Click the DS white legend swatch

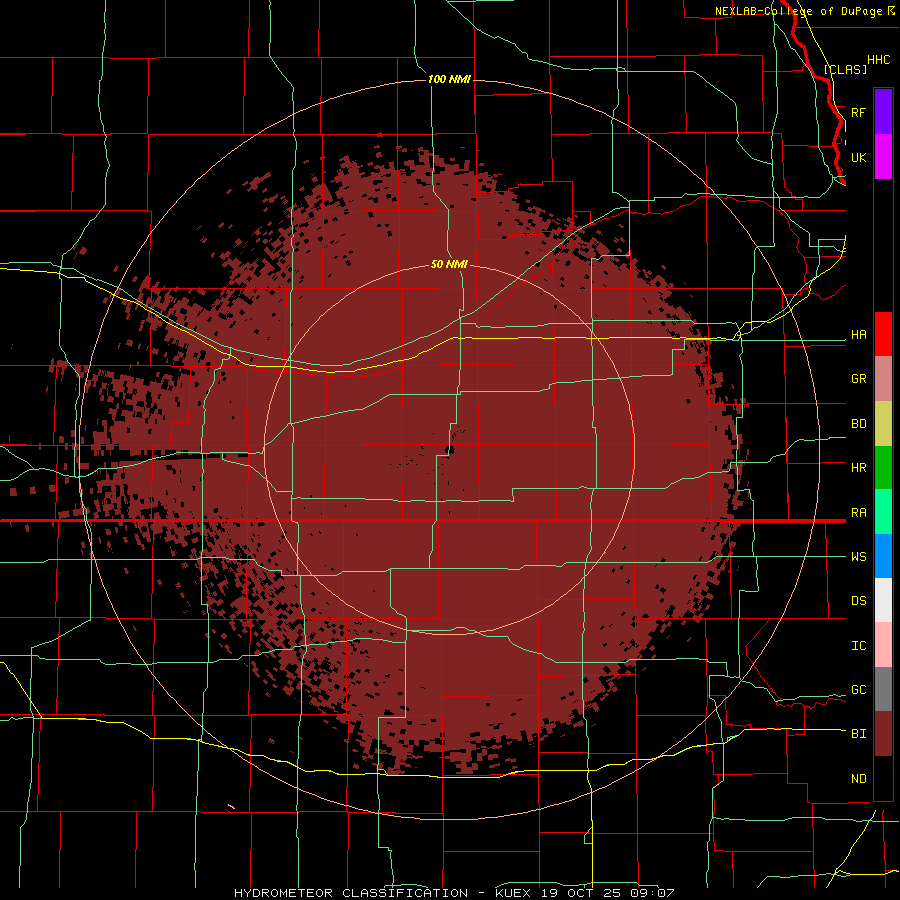pyautogui.click(x=883, y=600)
